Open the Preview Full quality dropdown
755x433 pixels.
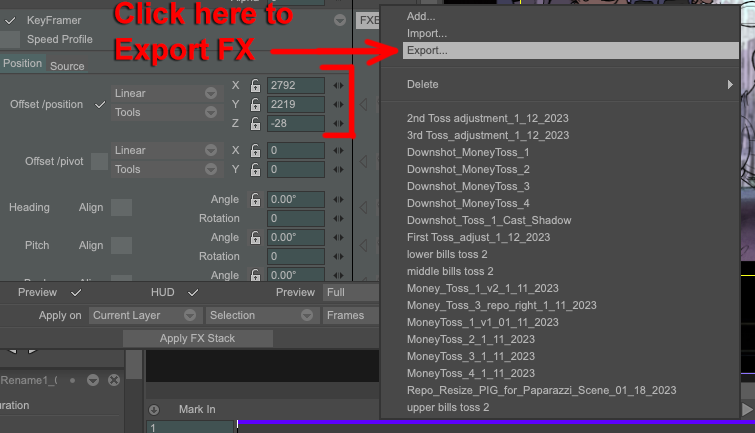tap(351, 292)
